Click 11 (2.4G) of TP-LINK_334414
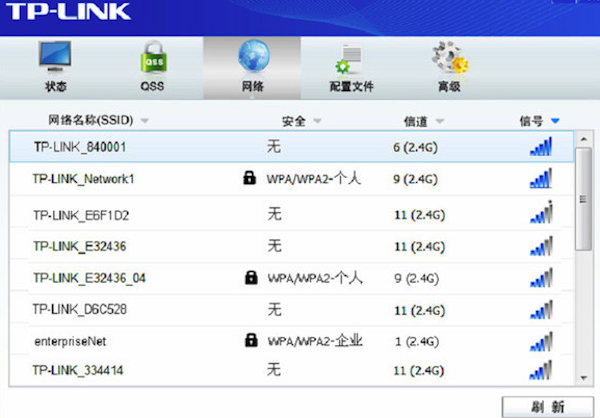 (x=419, y=371)
